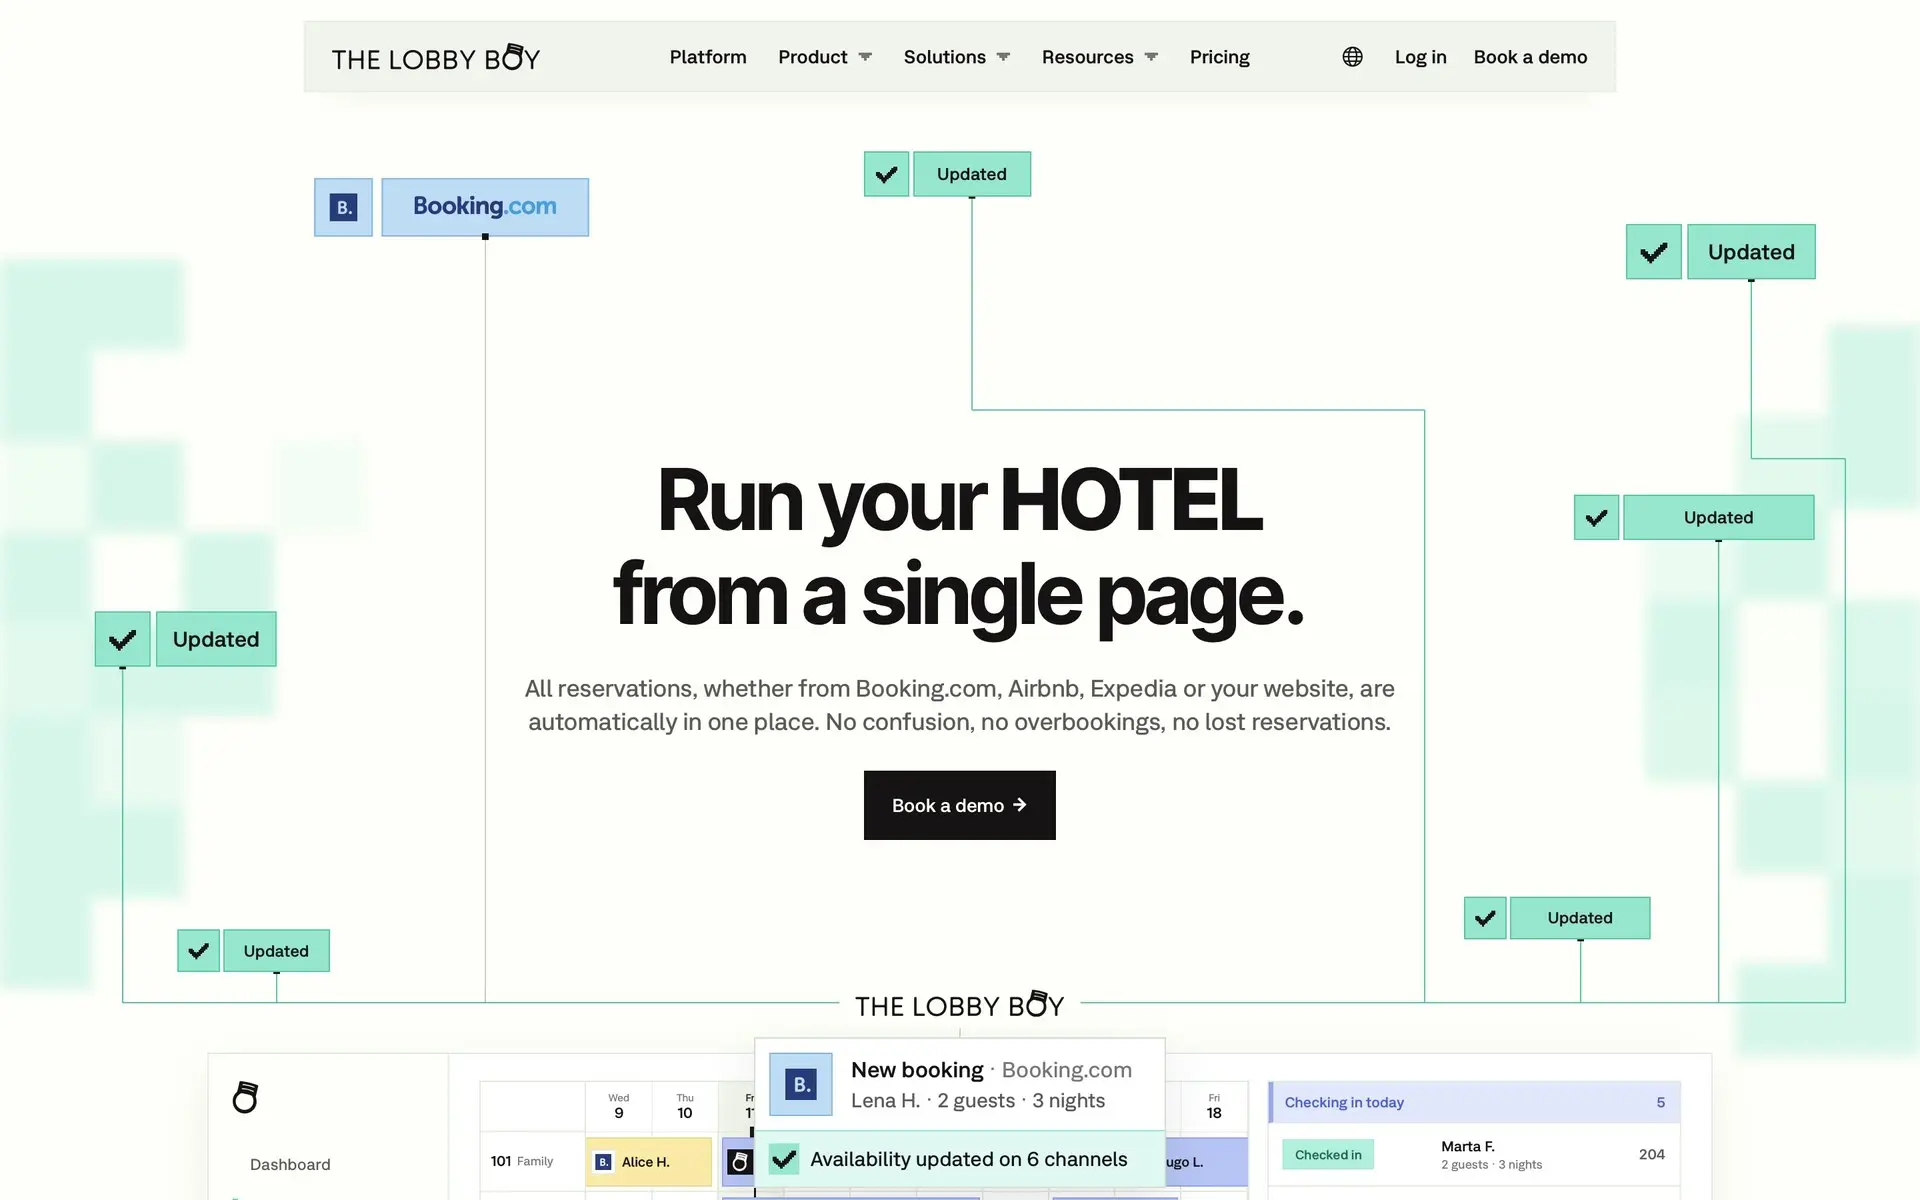Select Thu 10 calendar date
The width and height of the screenshot is (1920, 1200).
(x=685, y=1106)
